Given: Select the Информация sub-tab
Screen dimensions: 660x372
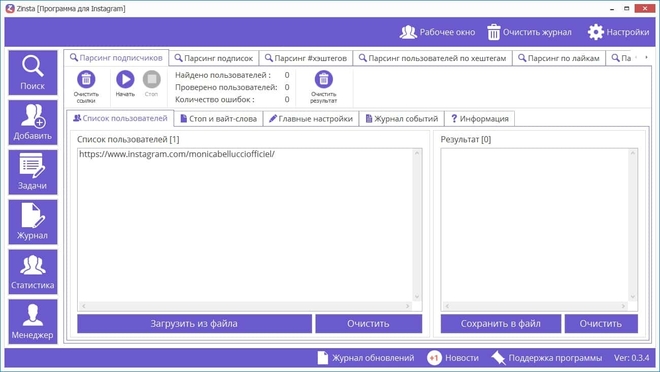Looking at the screenshot, I should pyautogui.click(x=480, y=119).
